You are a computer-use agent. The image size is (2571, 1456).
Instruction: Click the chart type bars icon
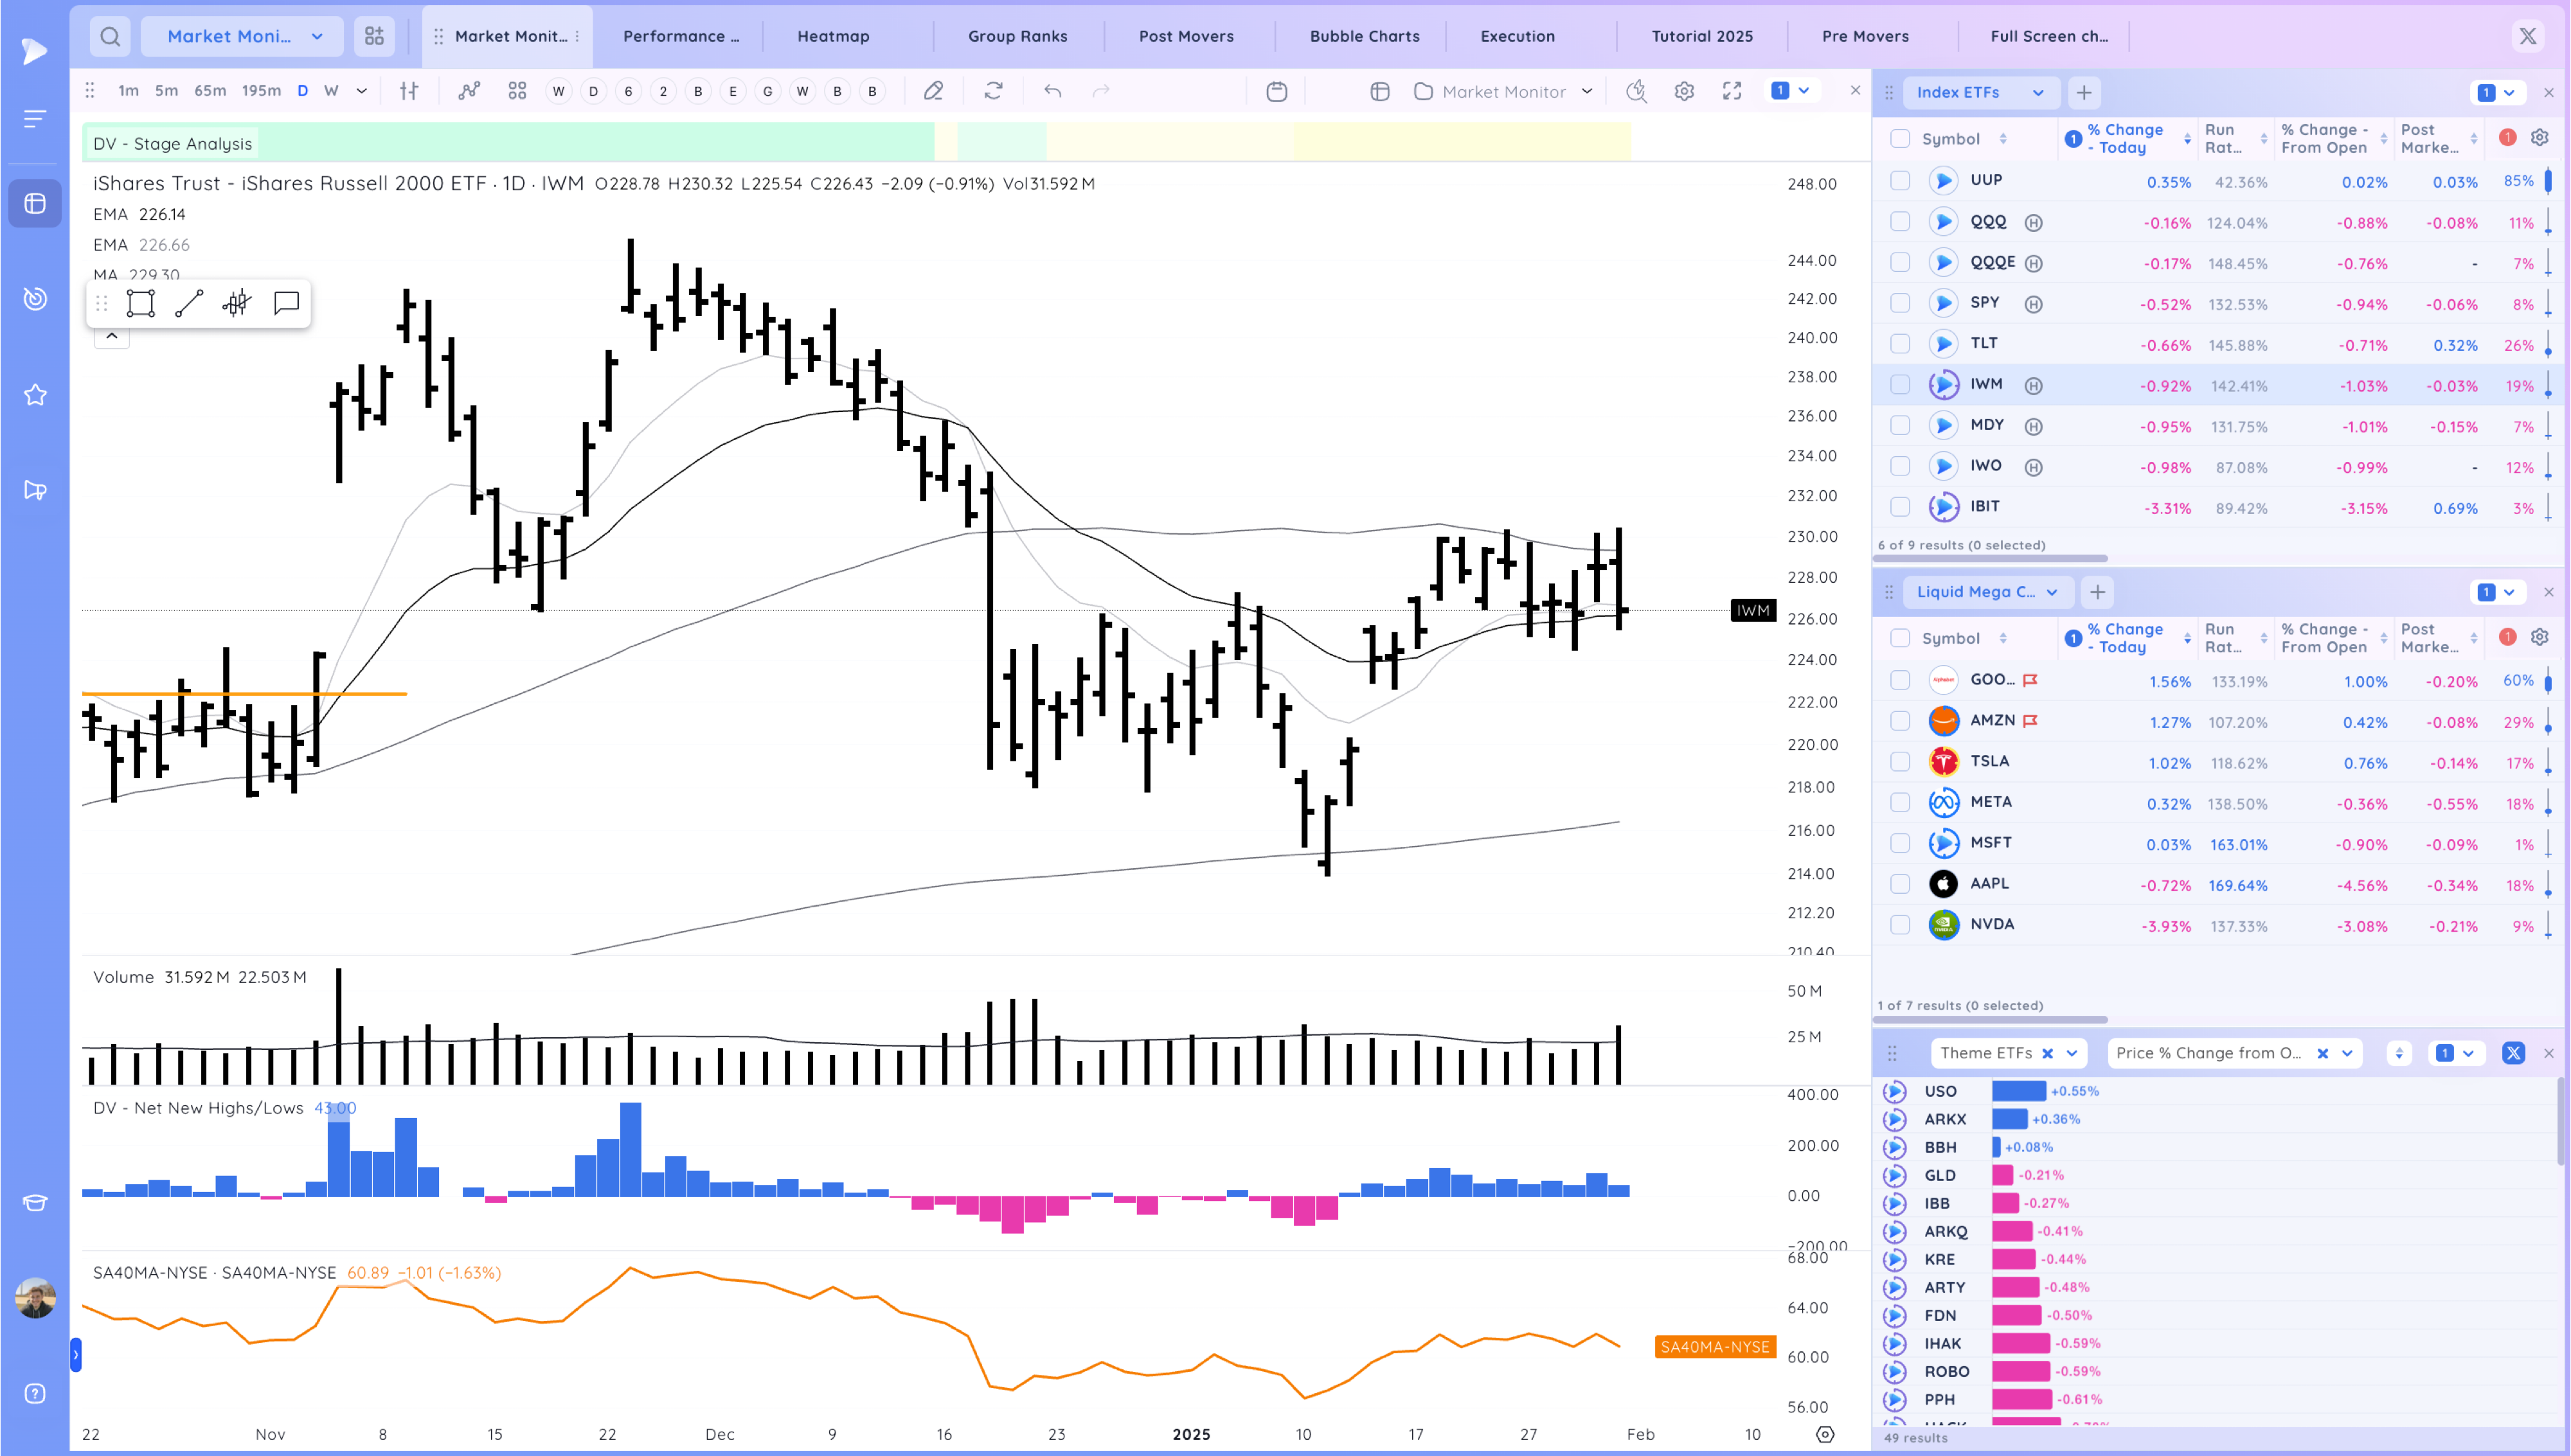point(409,91)
